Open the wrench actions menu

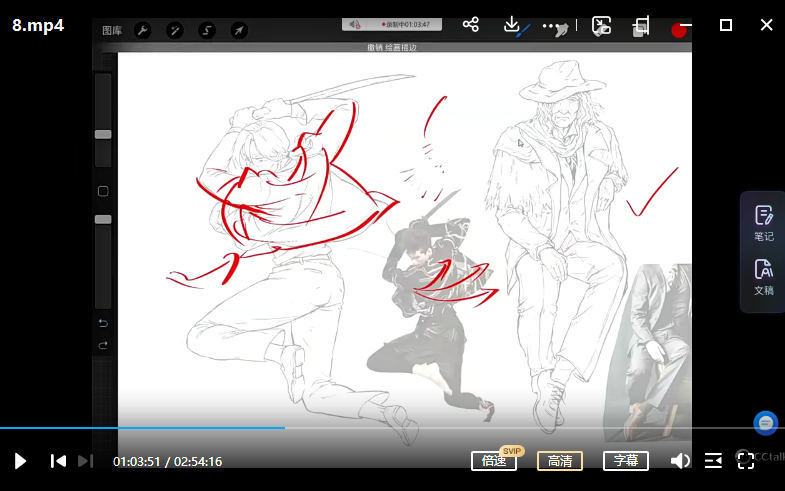[x=142, y=31]
